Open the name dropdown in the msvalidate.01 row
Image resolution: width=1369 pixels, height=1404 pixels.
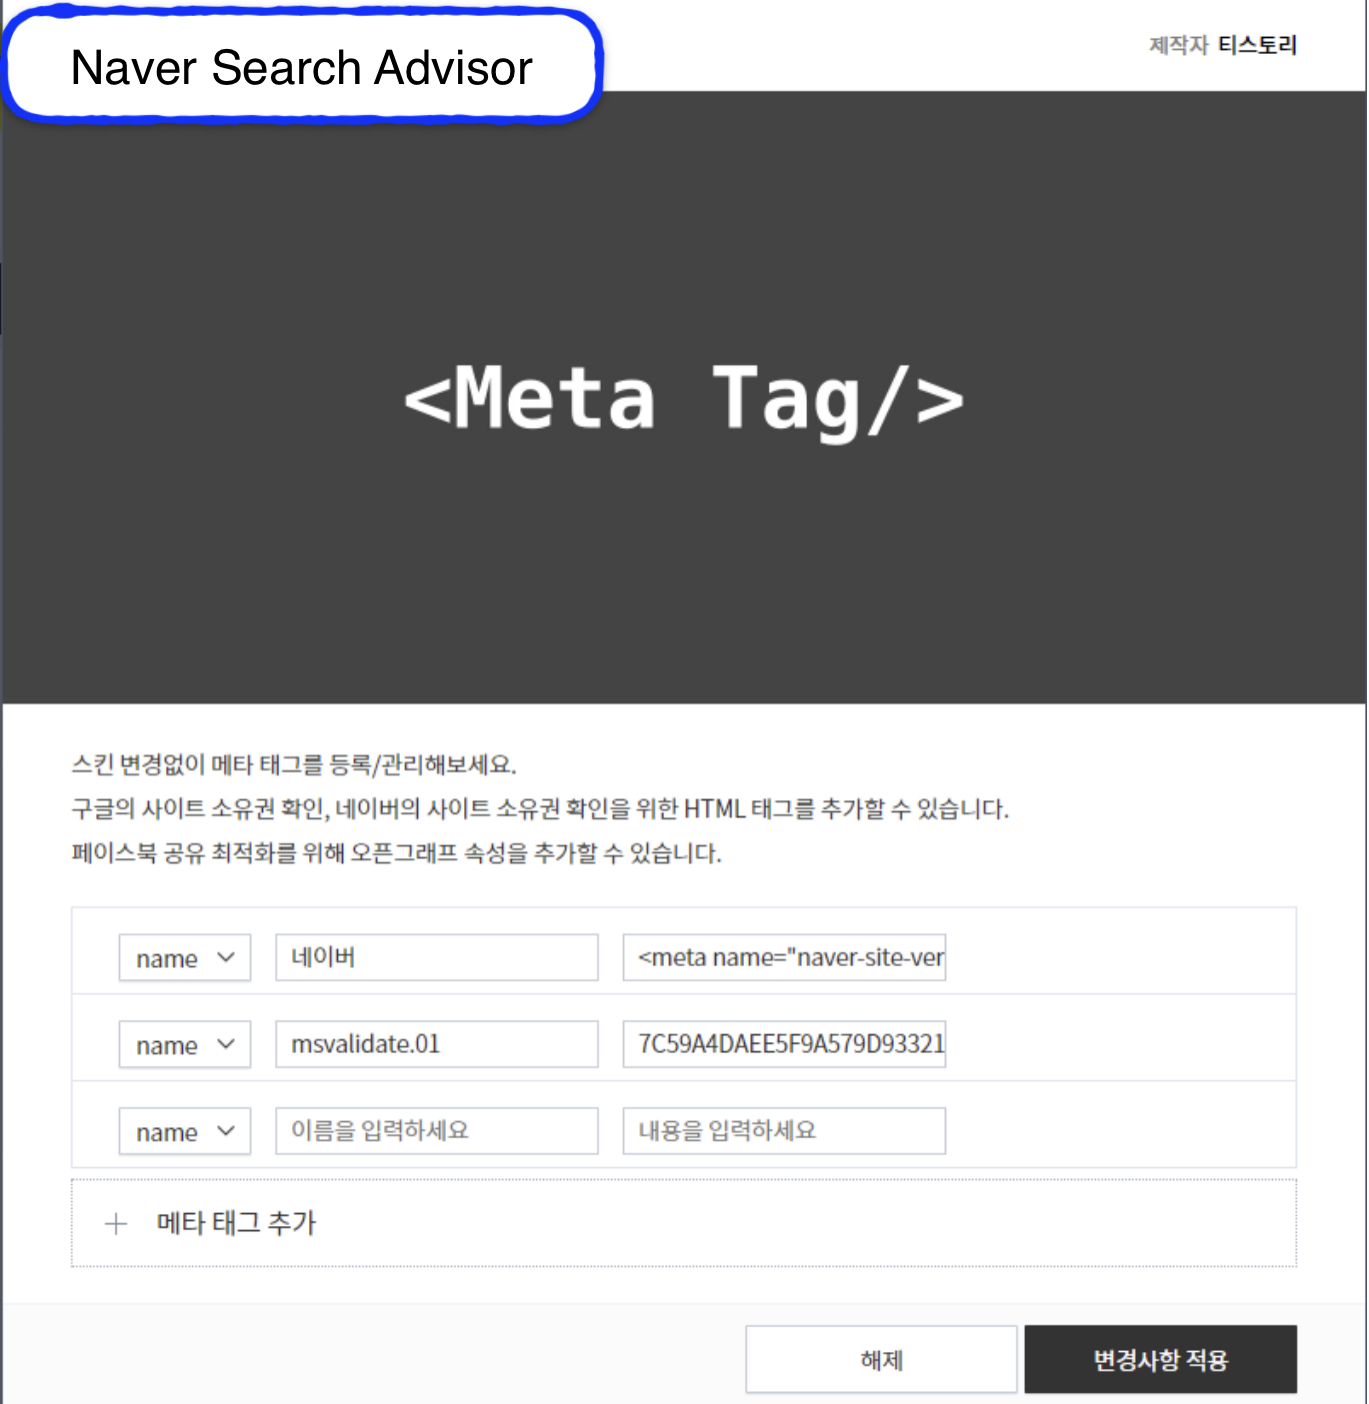(185, 1045)
